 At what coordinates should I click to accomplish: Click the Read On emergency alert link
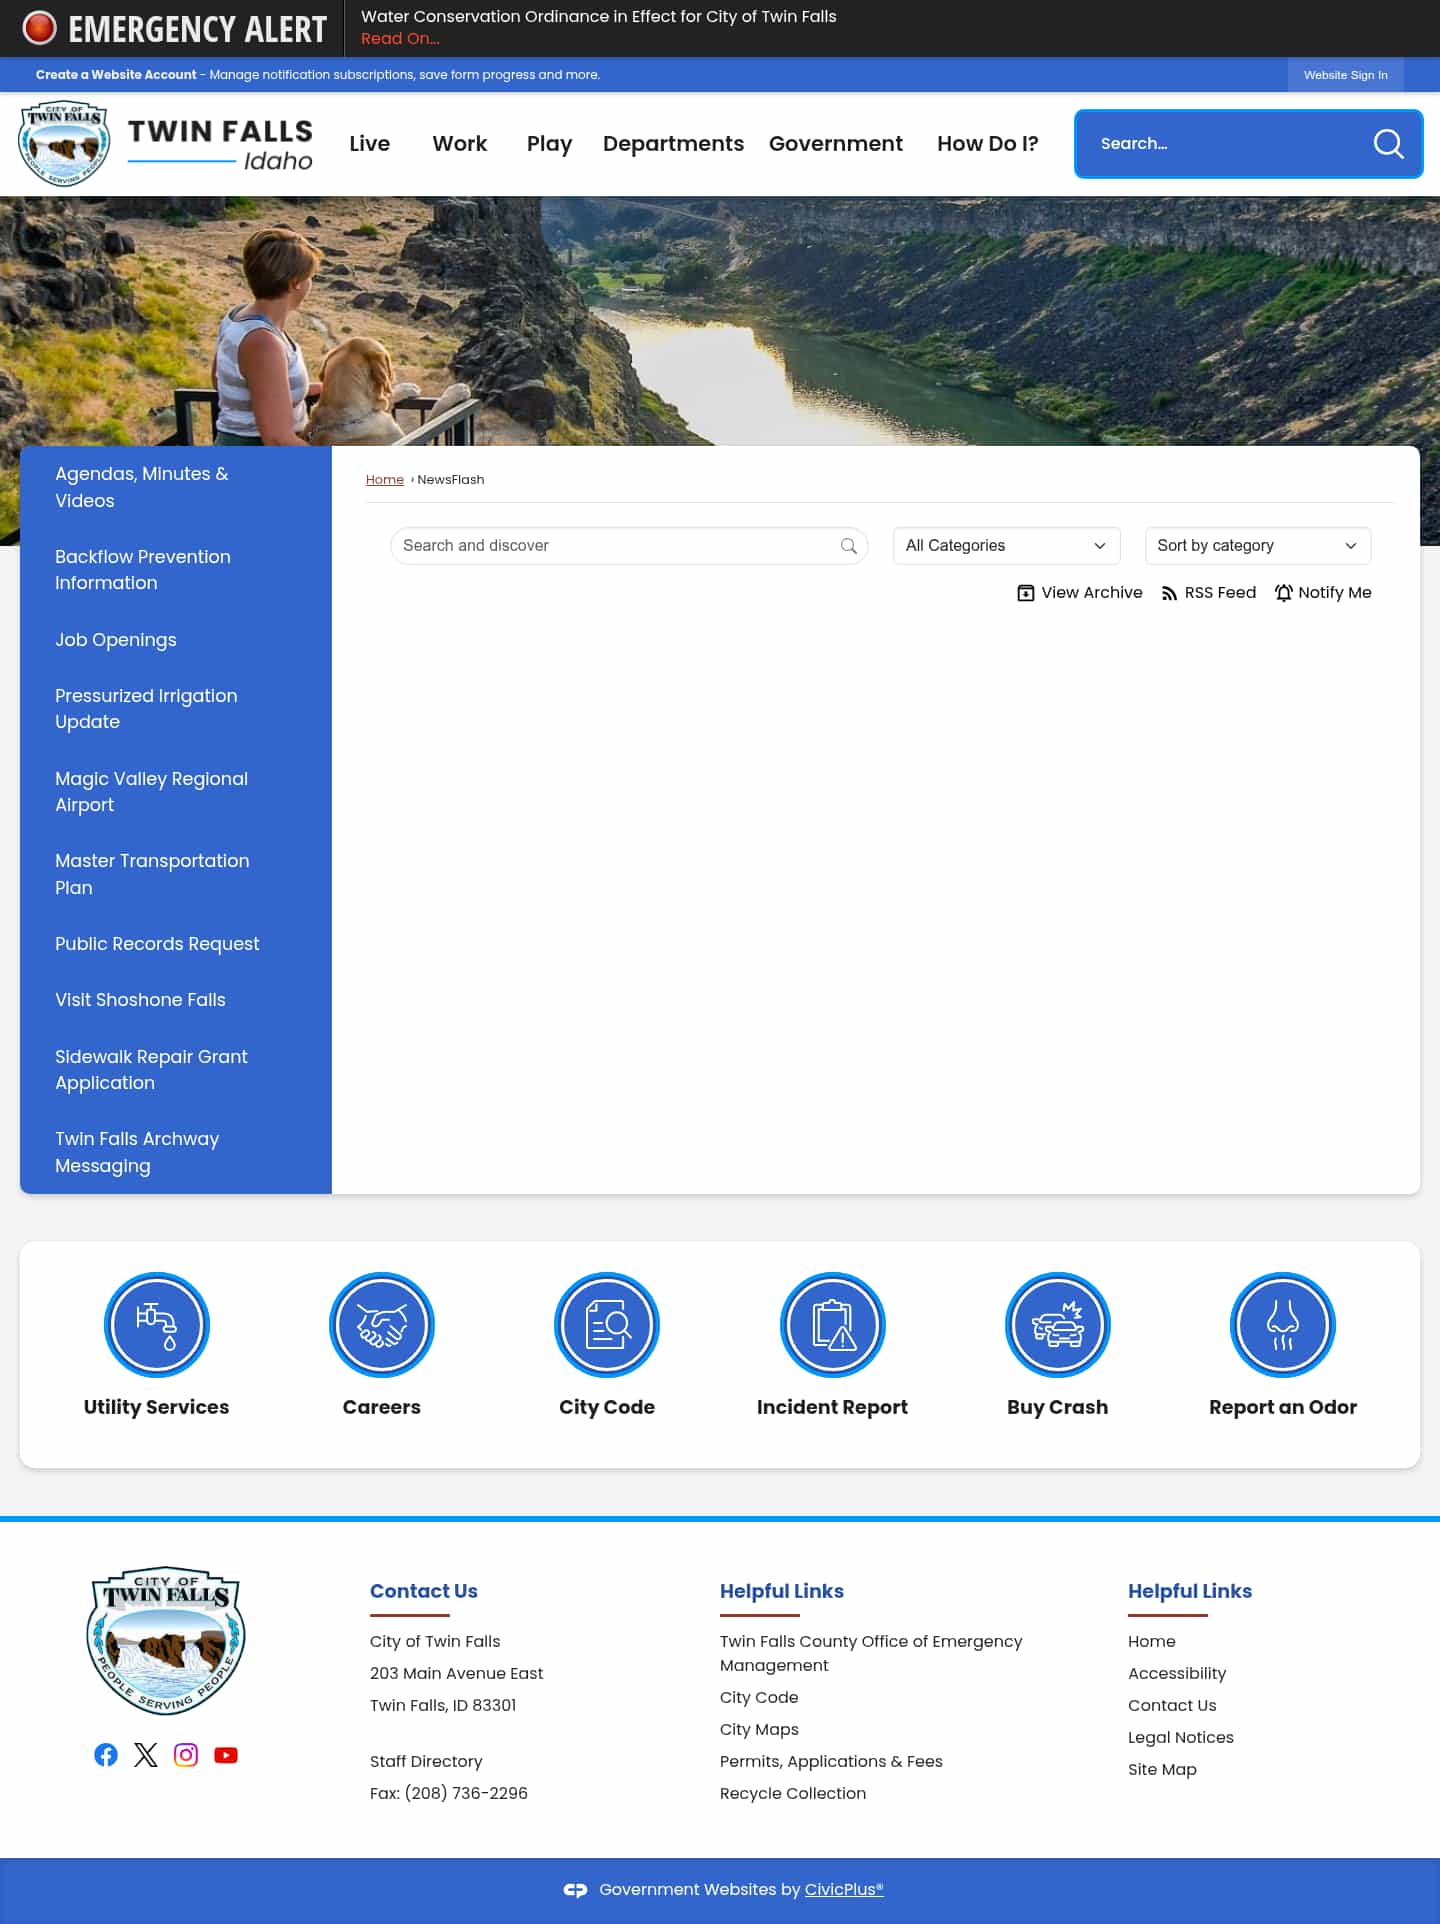pyautogui.click(x=400, y=39)
